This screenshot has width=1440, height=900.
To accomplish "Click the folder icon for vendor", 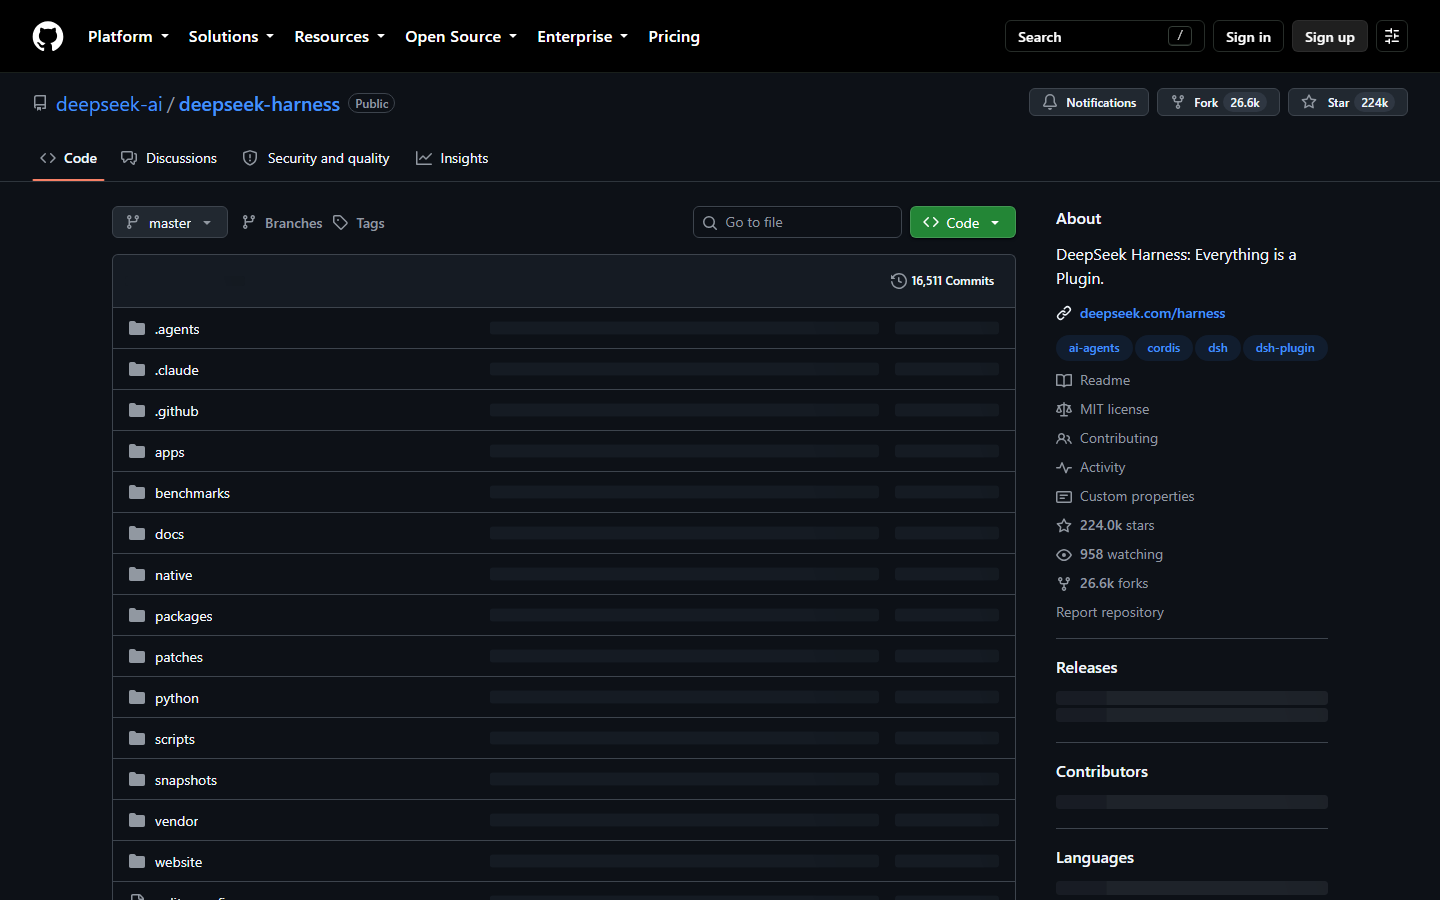I will 137,821.
